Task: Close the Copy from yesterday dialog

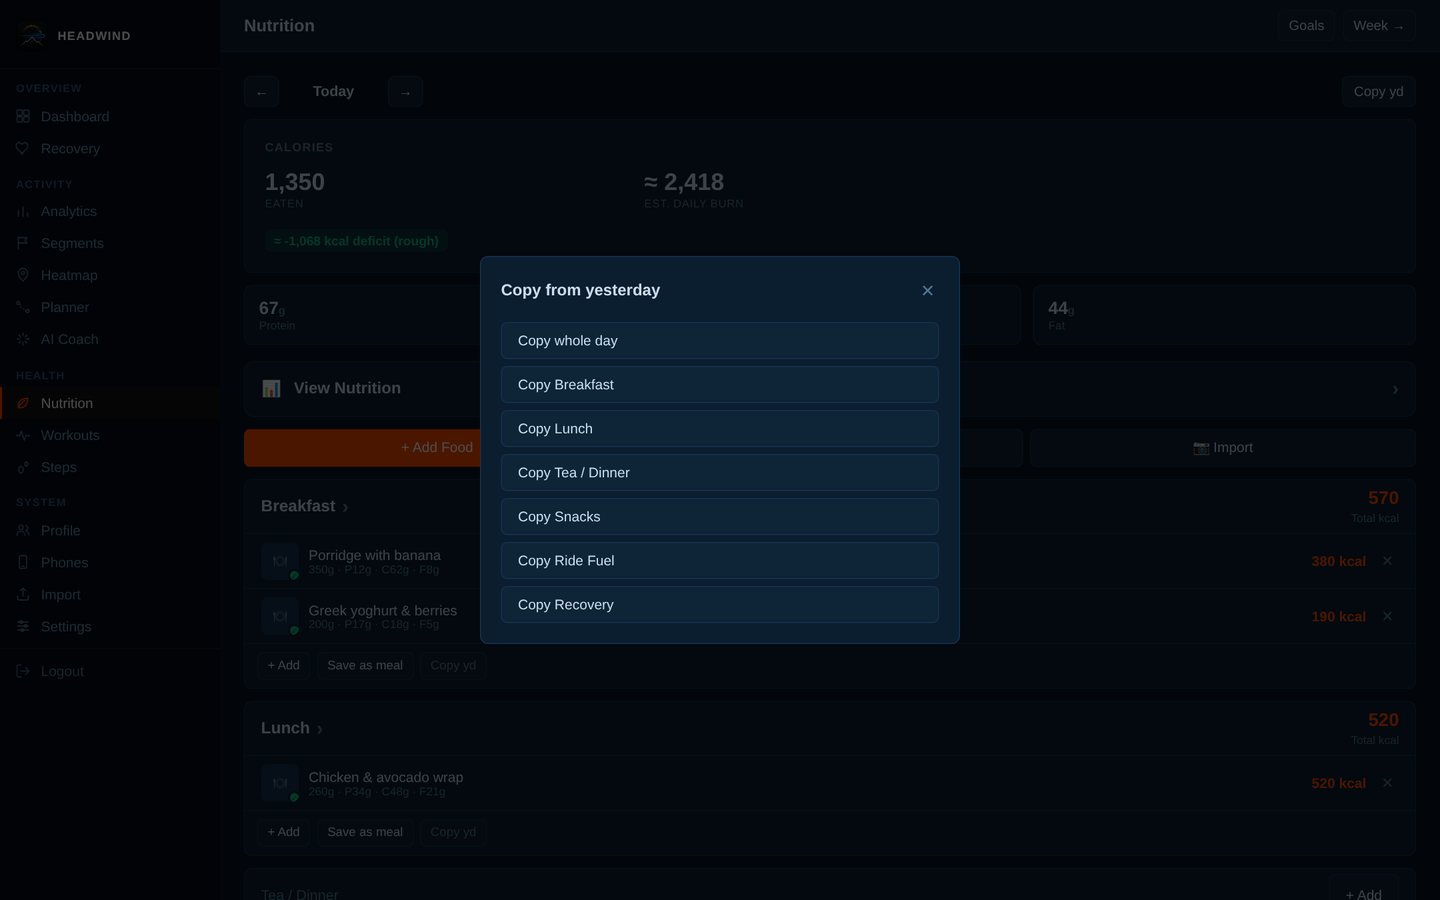Action: tap(927, 290)
